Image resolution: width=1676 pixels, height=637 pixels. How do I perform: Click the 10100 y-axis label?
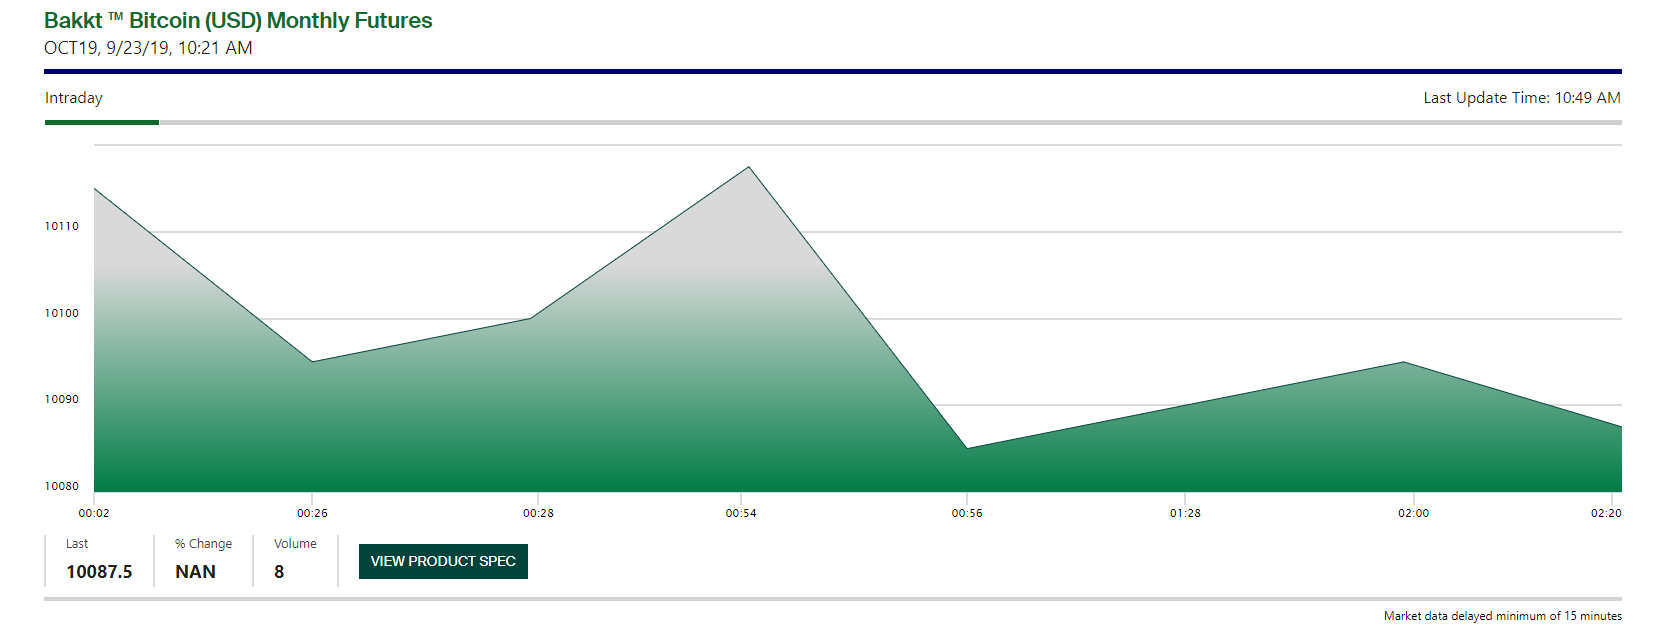coord(62,313)
